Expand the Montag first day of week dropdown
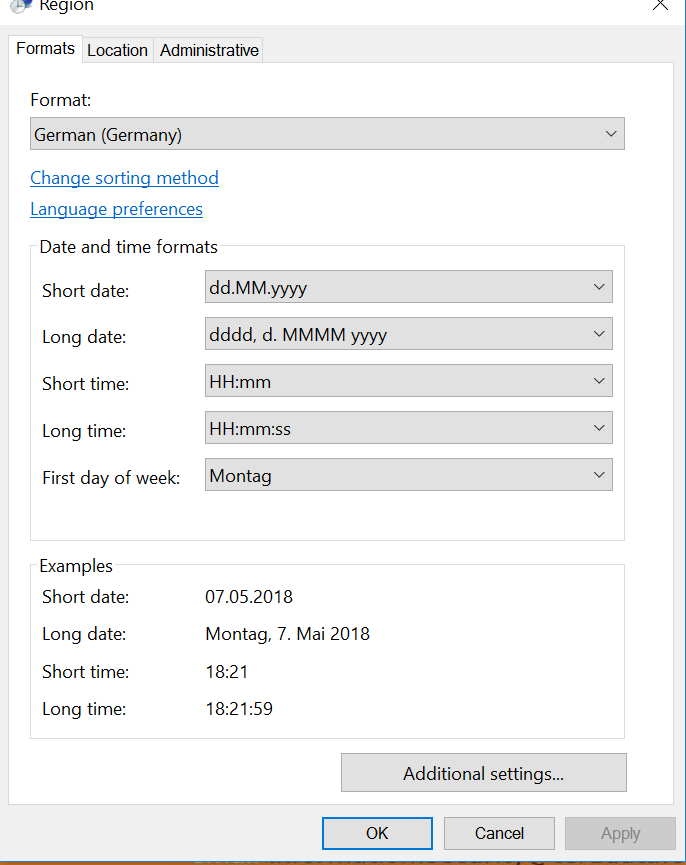The width and height of the screenshot is (686, 865). 408,476
